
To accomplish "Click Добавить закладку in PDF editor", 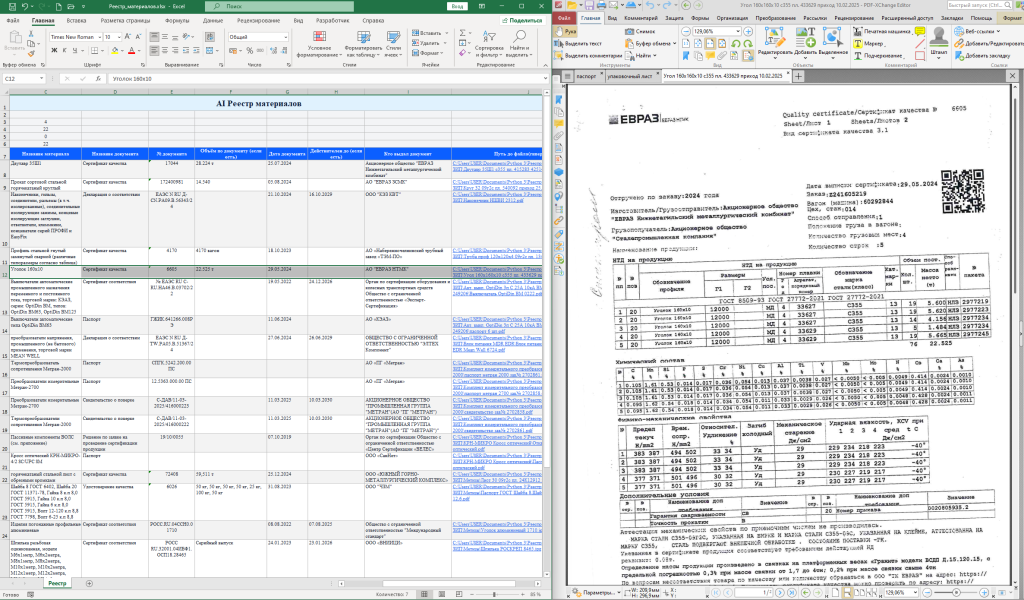I will (x=983, y=55).
